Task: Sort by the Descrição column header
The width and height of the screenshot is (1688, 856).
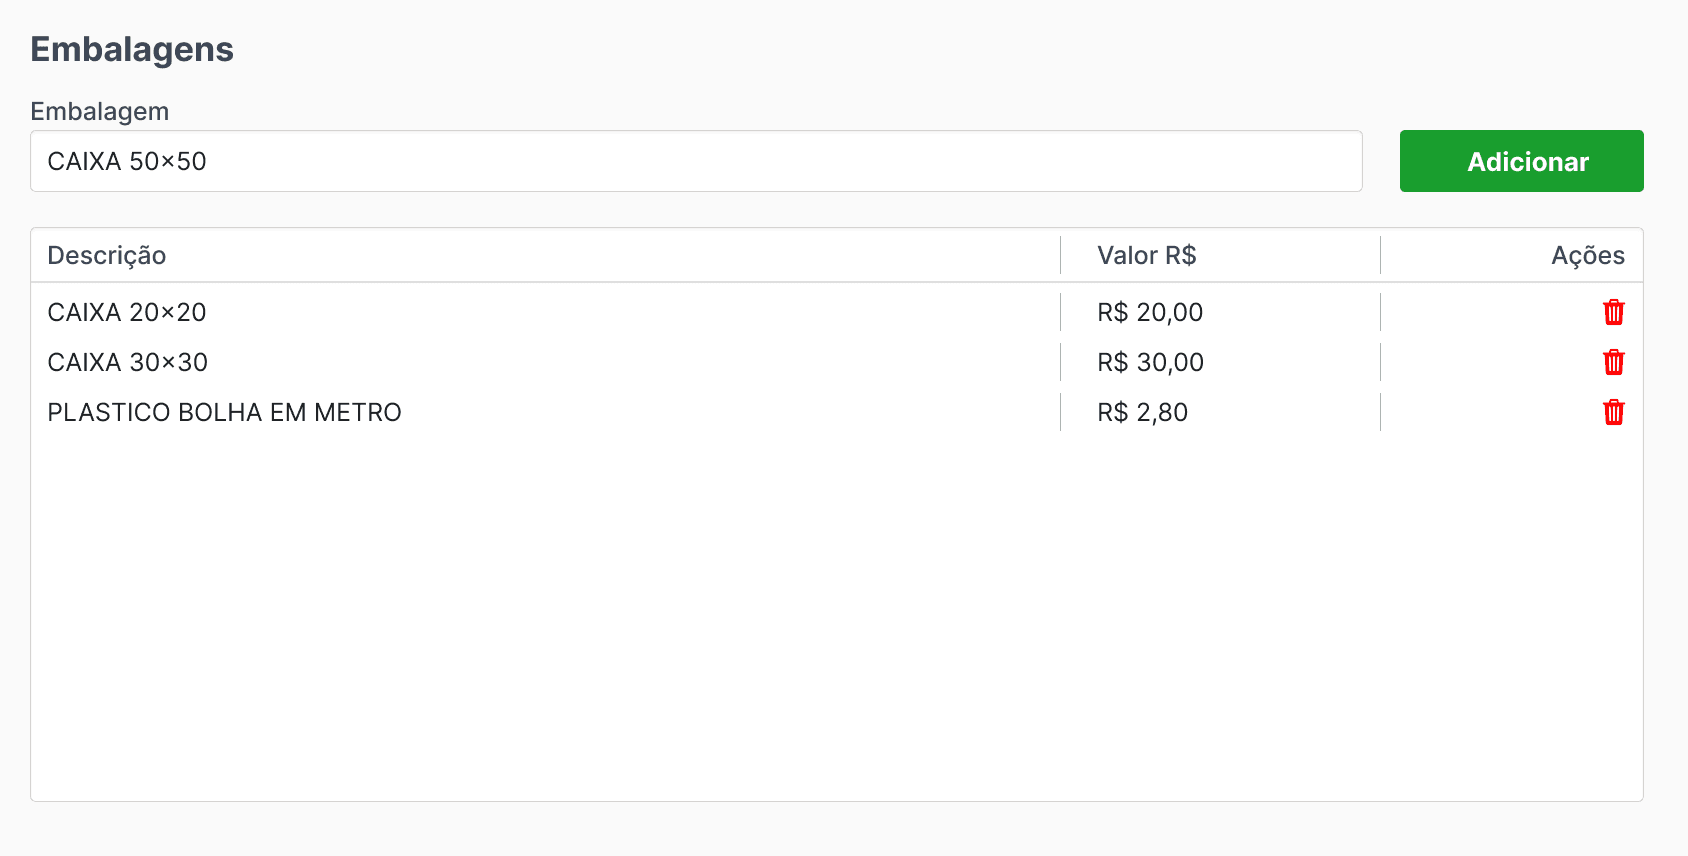Action: pos(107,255)
